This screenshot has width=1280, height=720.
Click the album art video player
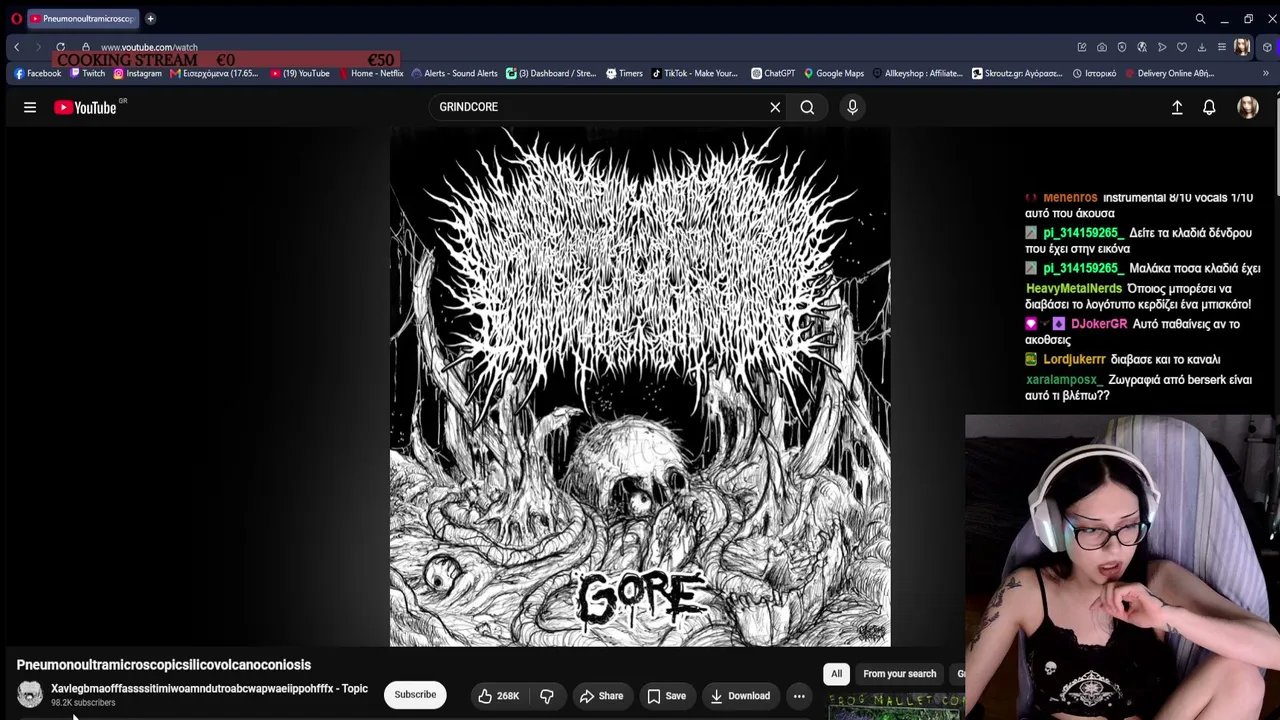pyautogui.click(x=640, y=387)
